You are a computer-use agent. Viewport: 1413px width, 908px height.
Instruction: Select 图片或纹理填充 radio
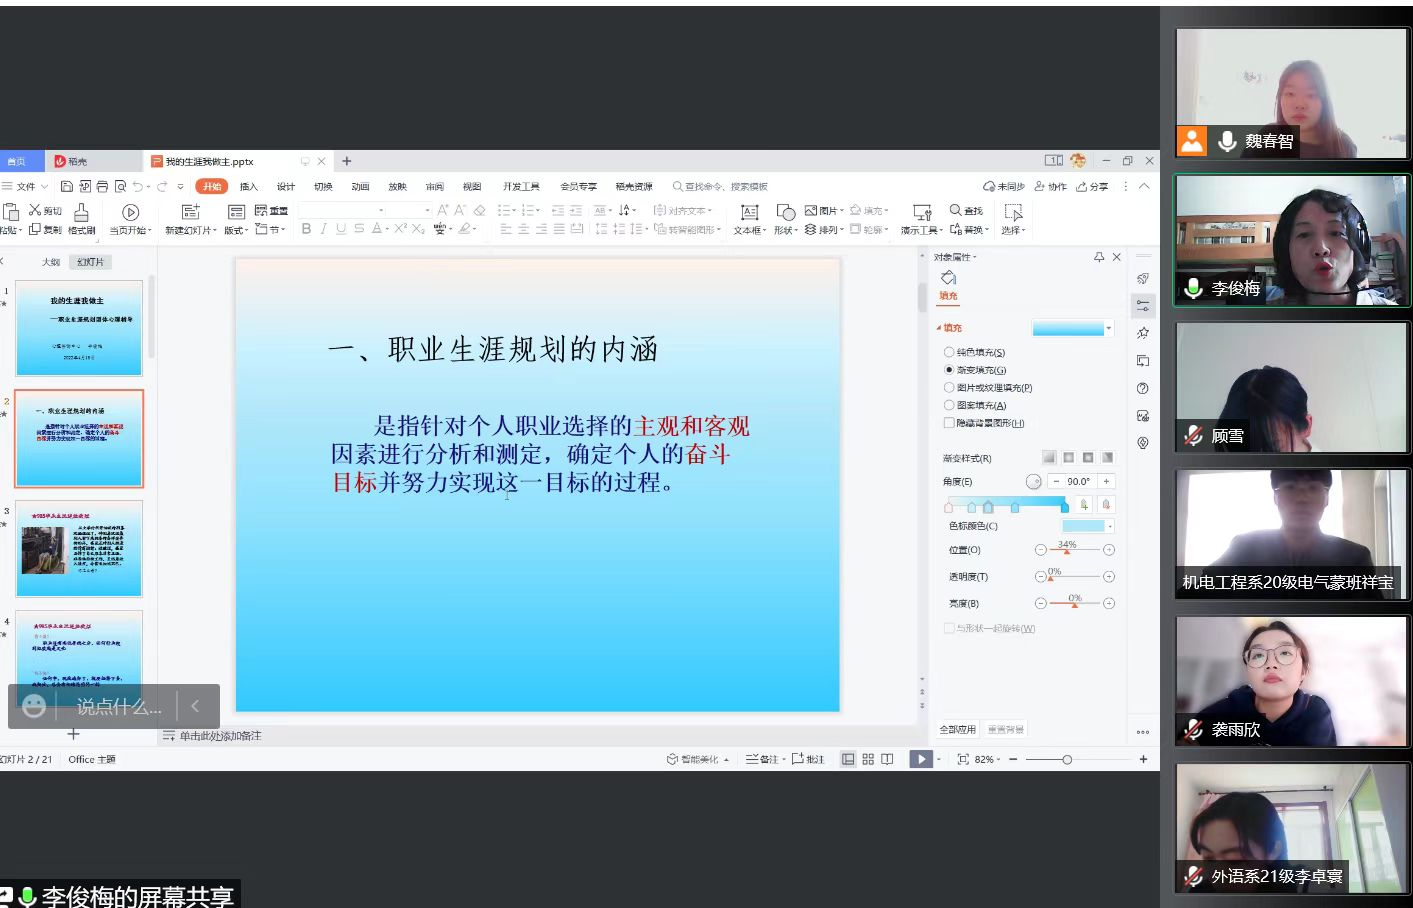pos(949,387)
